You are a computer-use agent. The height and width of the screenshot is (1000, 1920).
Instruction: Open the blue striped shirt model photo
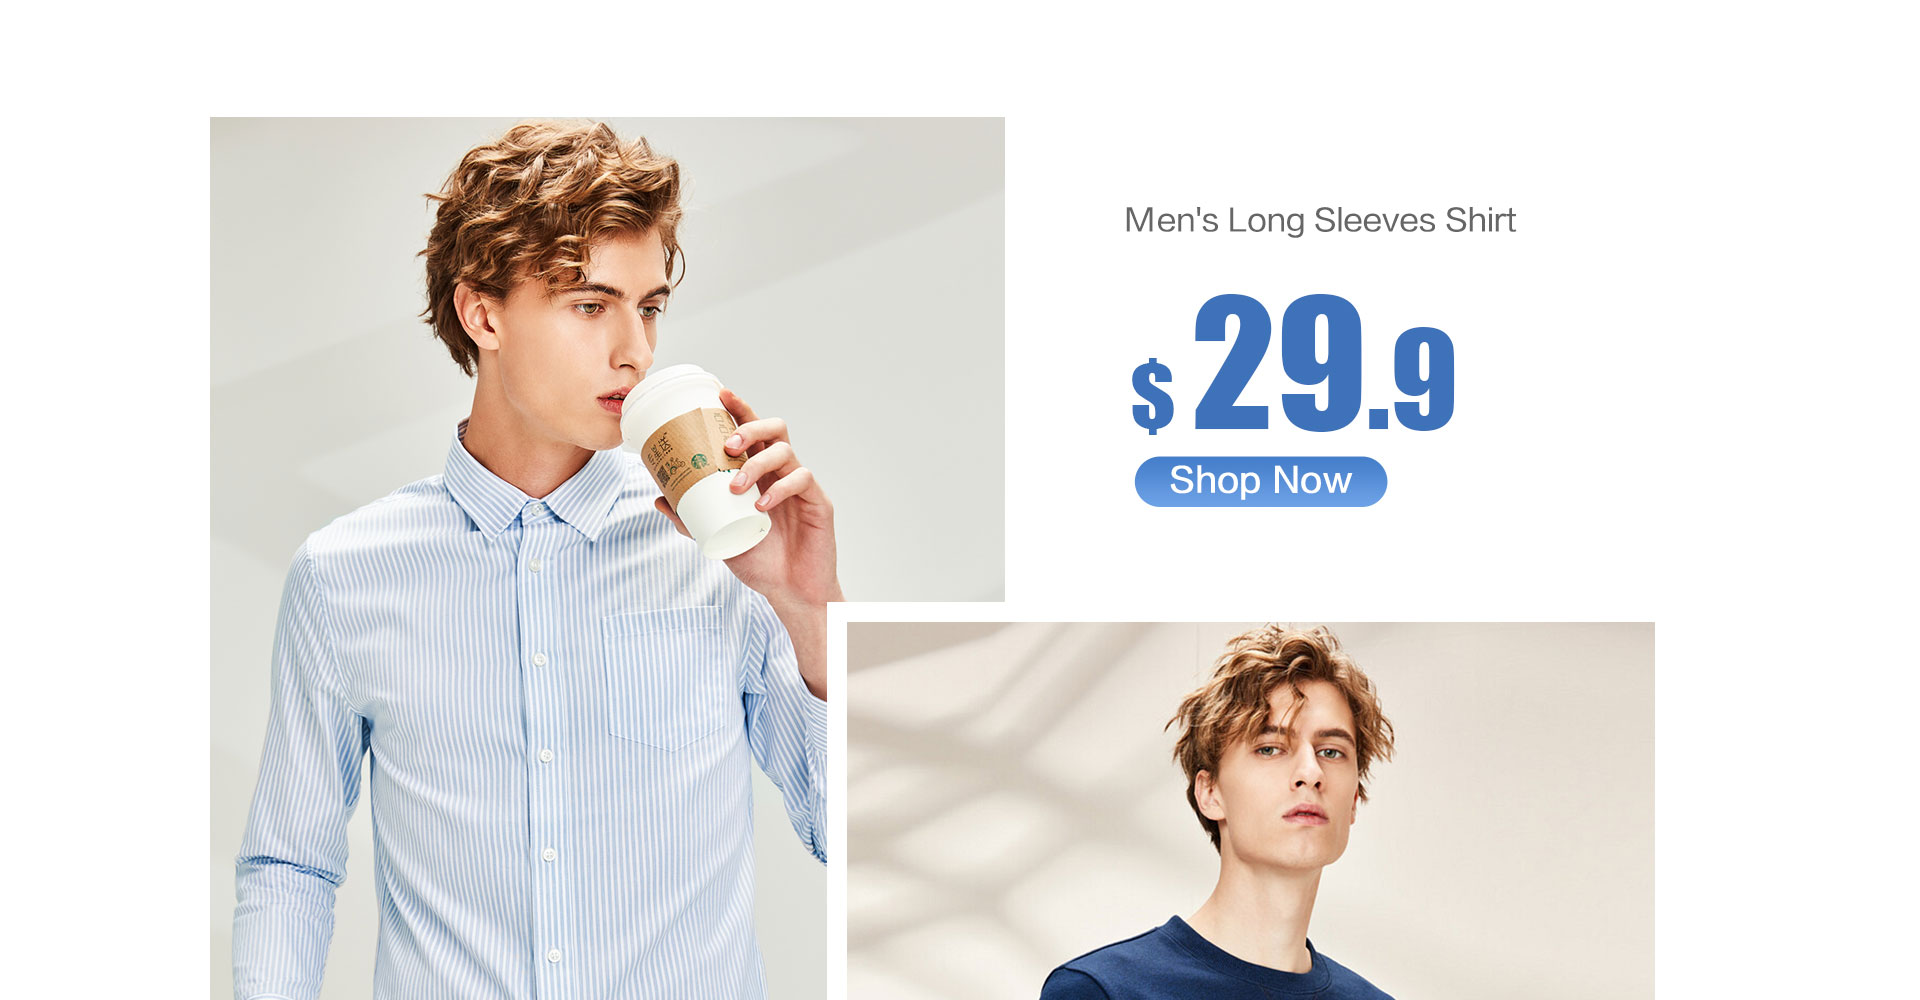pos(607,558)
